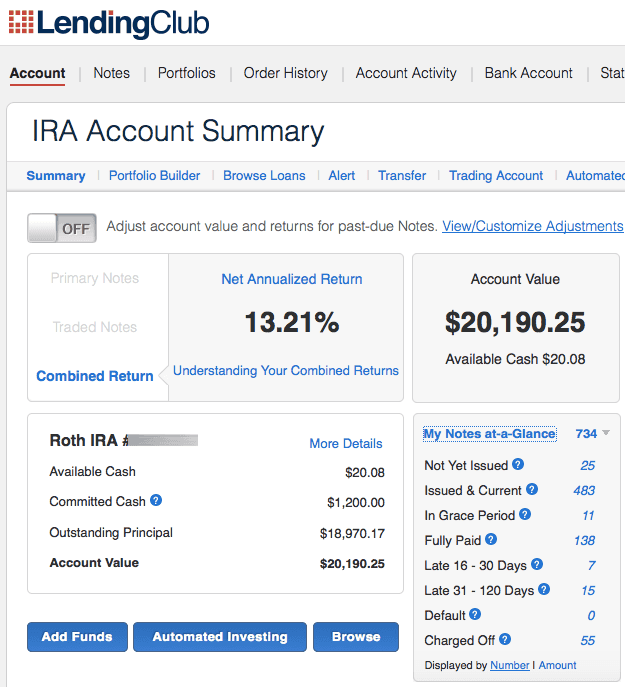Image resolution: width=625 pixels, height=687 pixels.
Task: Click the Not Yet Issued count 25
Action: coord(588,465)
